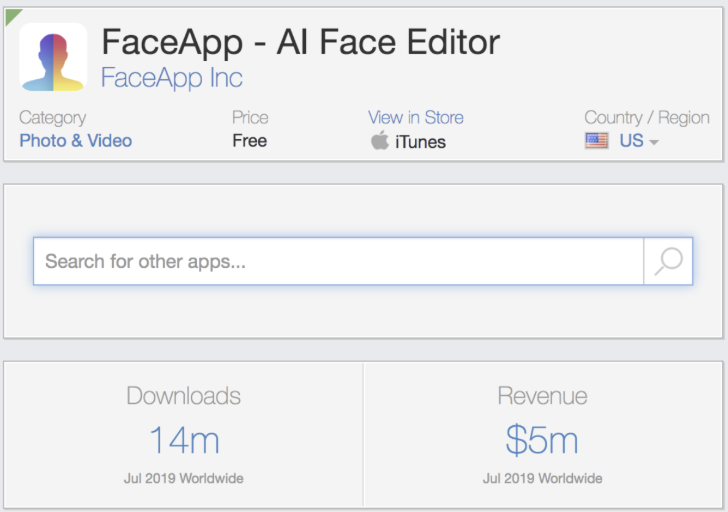Click the green corner flag marker

pos(11,15)
